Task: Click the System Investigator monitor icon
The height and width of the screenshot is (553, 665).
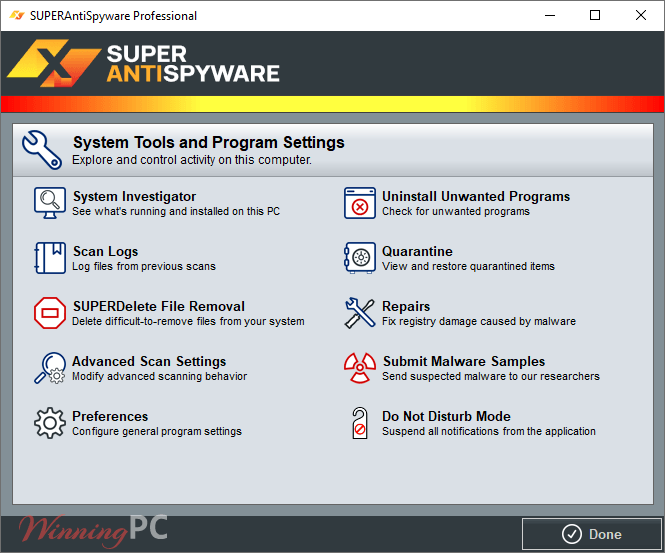Action: point(50,203)
